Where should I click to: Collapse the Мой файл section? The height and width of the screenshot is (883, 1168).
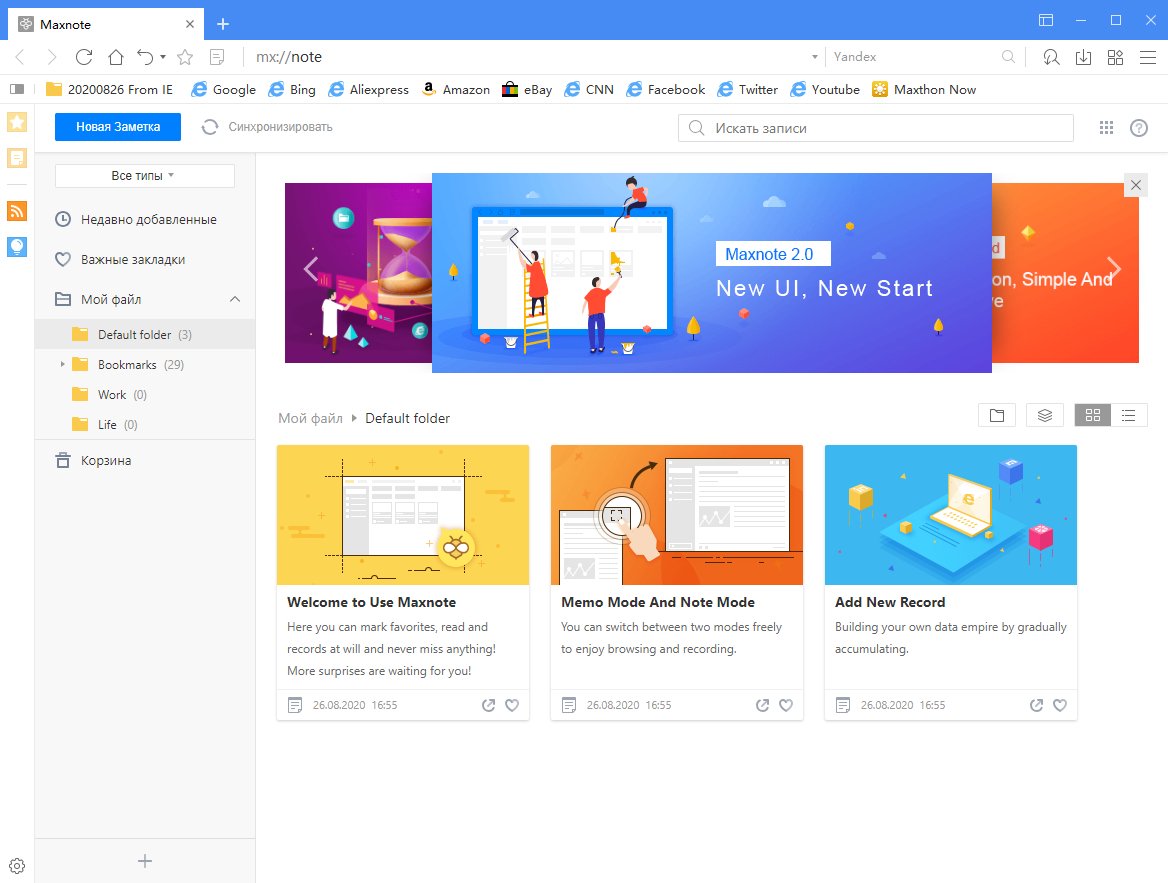click(235, 299)
